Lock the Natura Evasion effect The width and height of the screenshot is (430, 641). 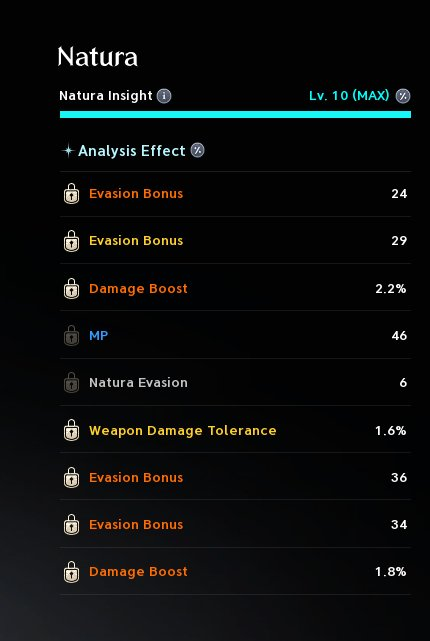click(x=72, y=383)
